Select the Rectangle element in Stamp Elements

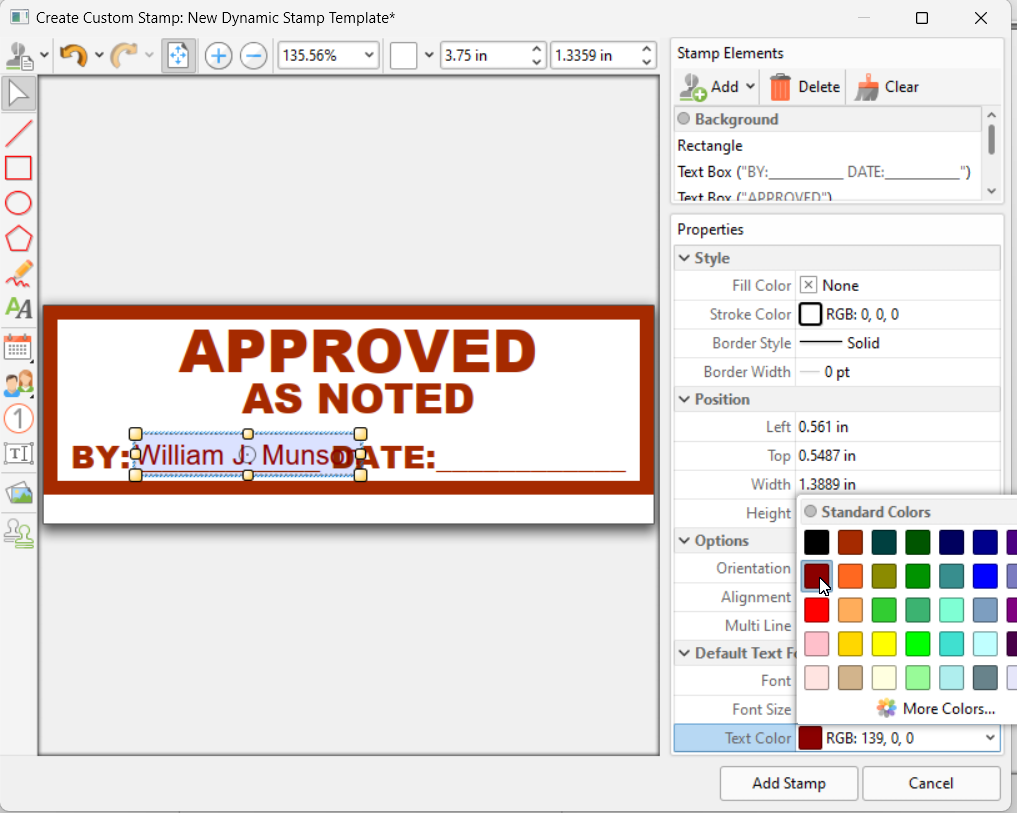[710, 145]
